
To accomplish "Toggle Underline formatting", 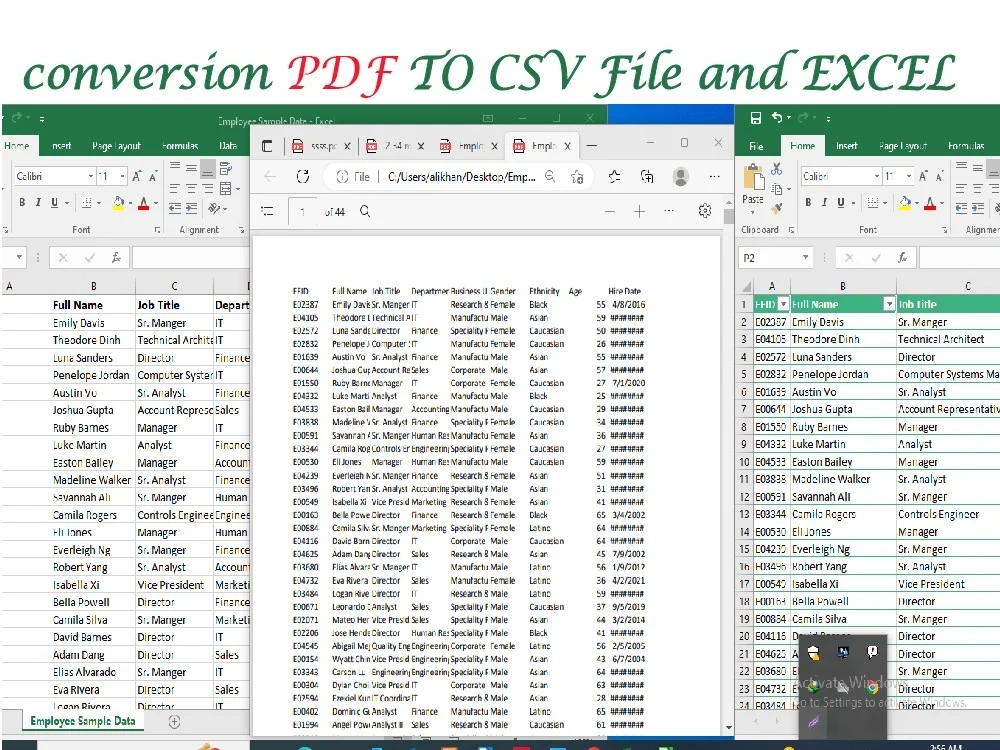I will [x=840, y=202].
